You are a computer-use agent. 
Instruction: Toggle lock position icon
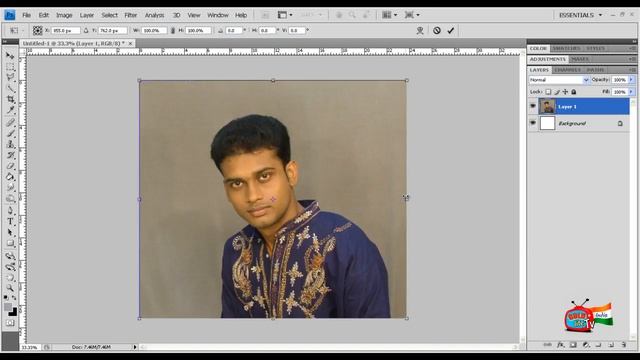[x=565, y=92]
